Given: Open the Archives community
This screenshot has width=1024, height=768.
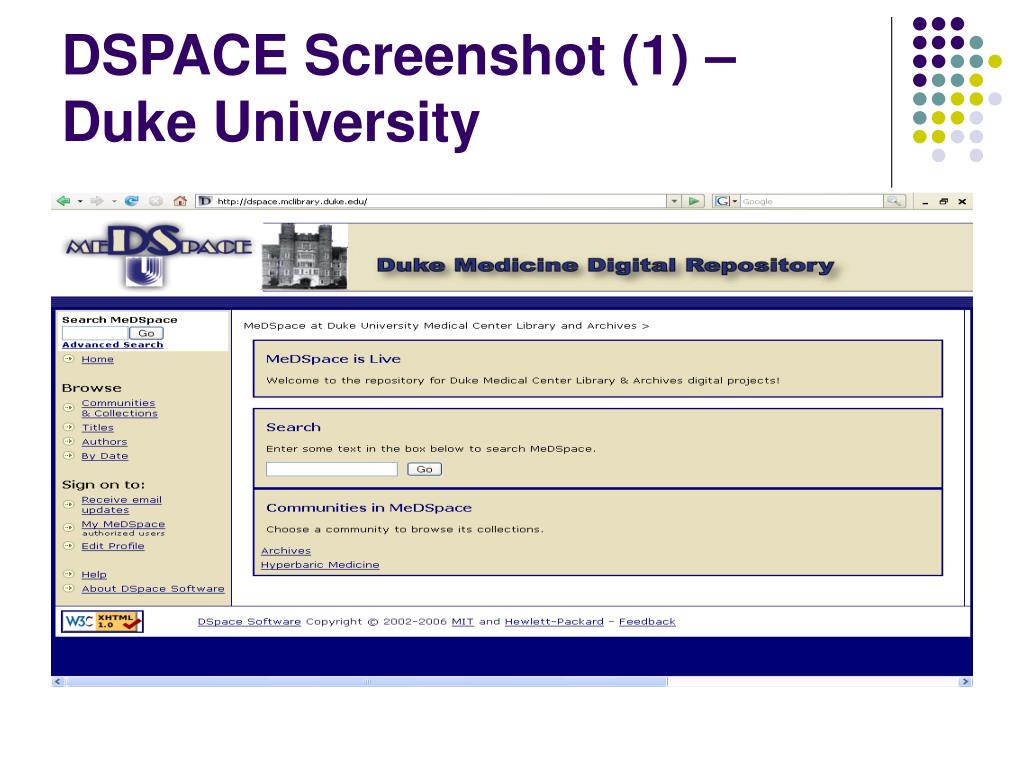Looking at the screenshot, I should (286, 551).
